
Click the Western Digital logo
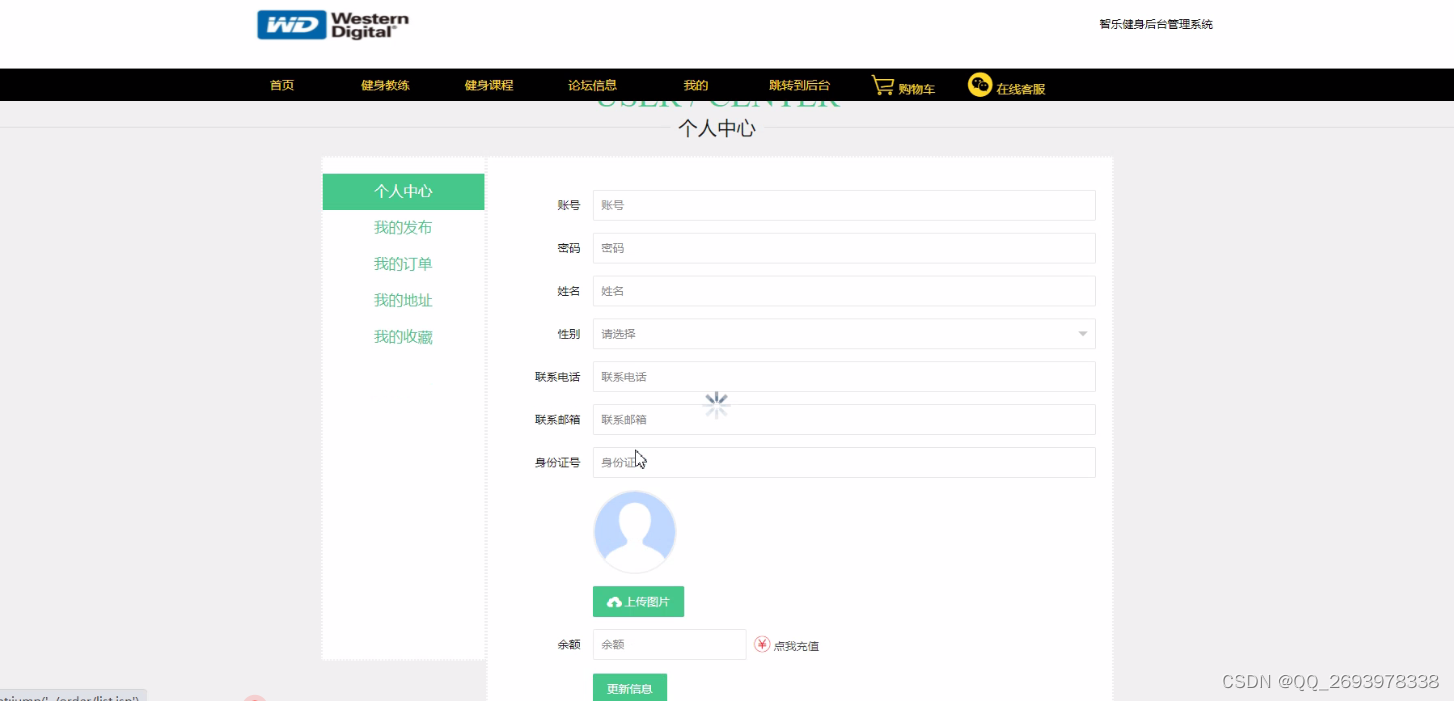tap(333, 25)
